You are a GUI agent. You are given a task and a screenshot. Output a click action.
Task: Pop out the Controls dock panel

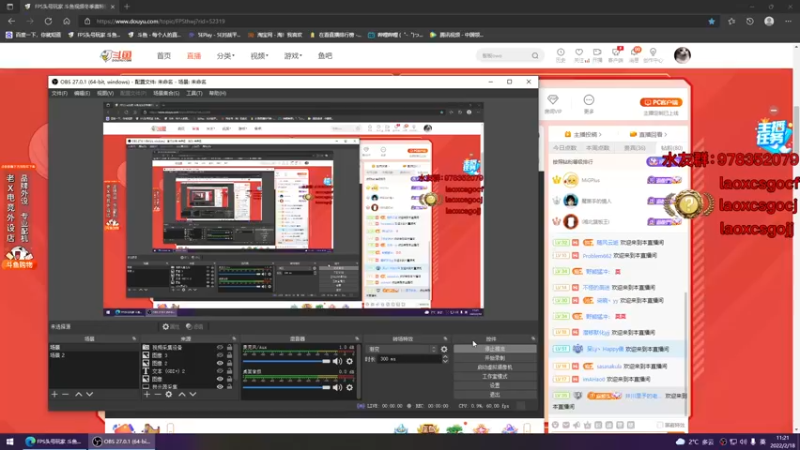[533, 339]
